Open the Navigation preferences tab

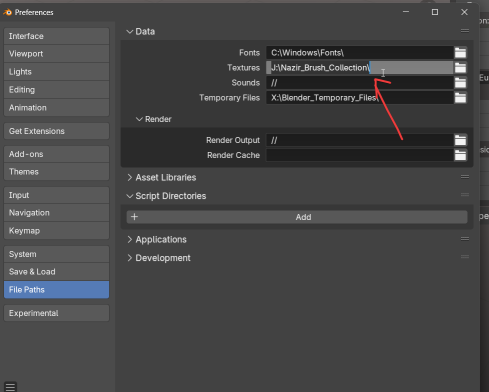pos(56,213)
